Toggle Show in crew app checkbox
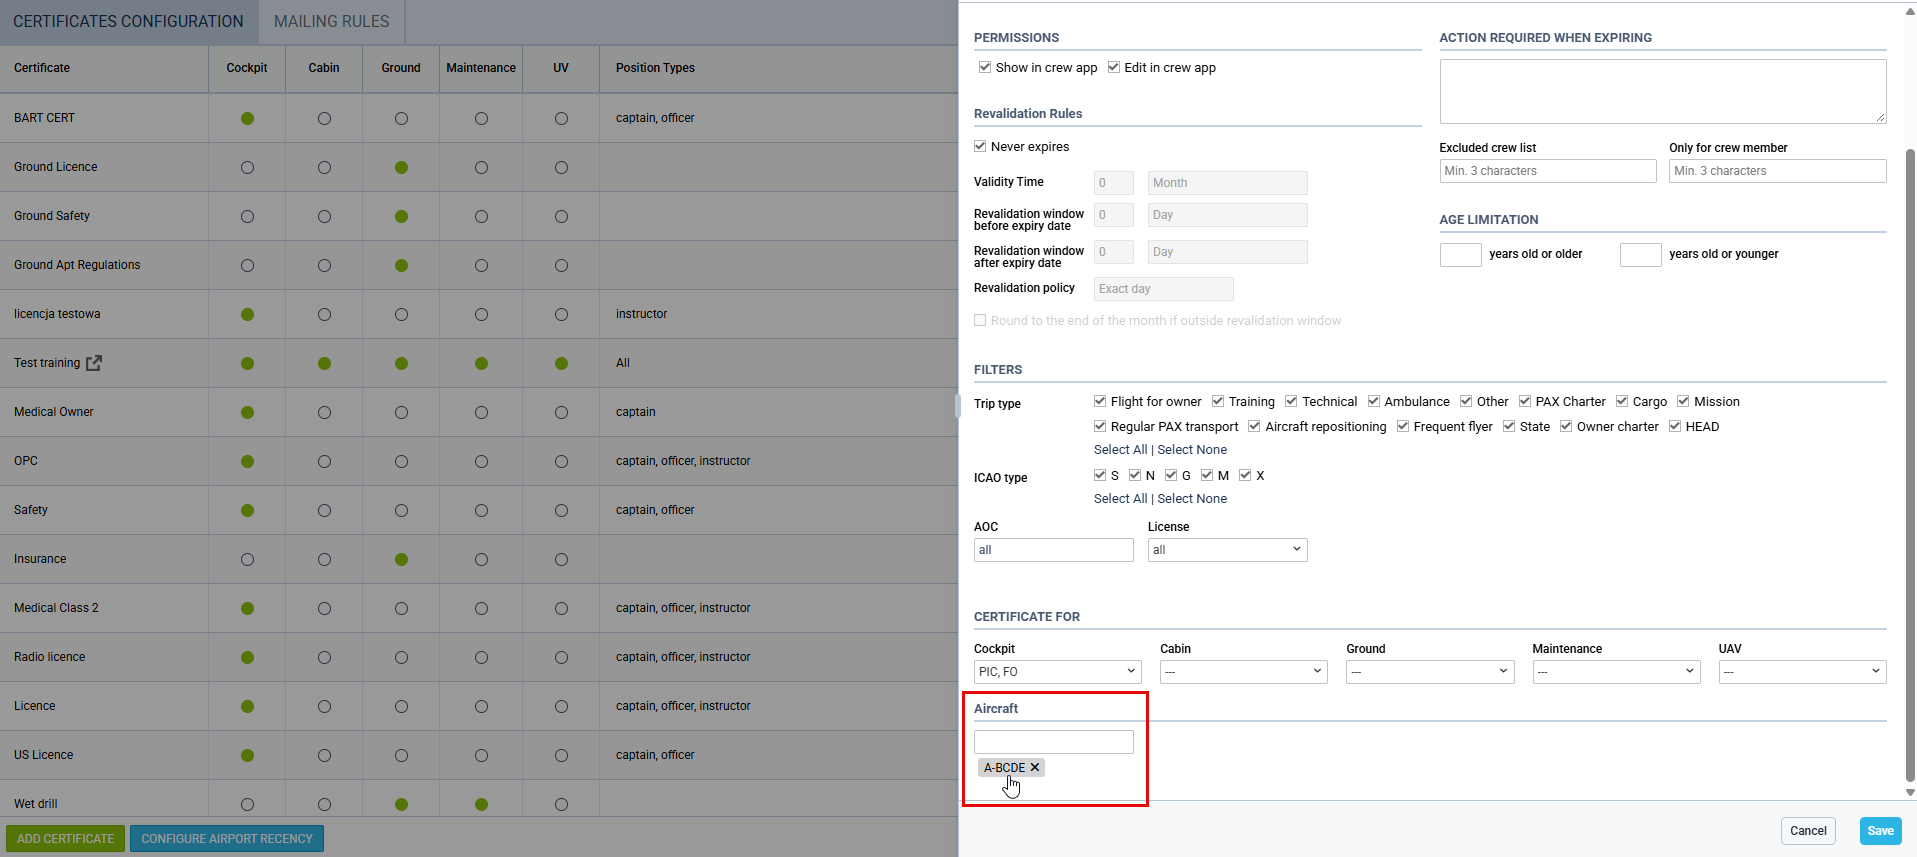Viewport: 1917px width, 857px height. (x=985, y=67)
